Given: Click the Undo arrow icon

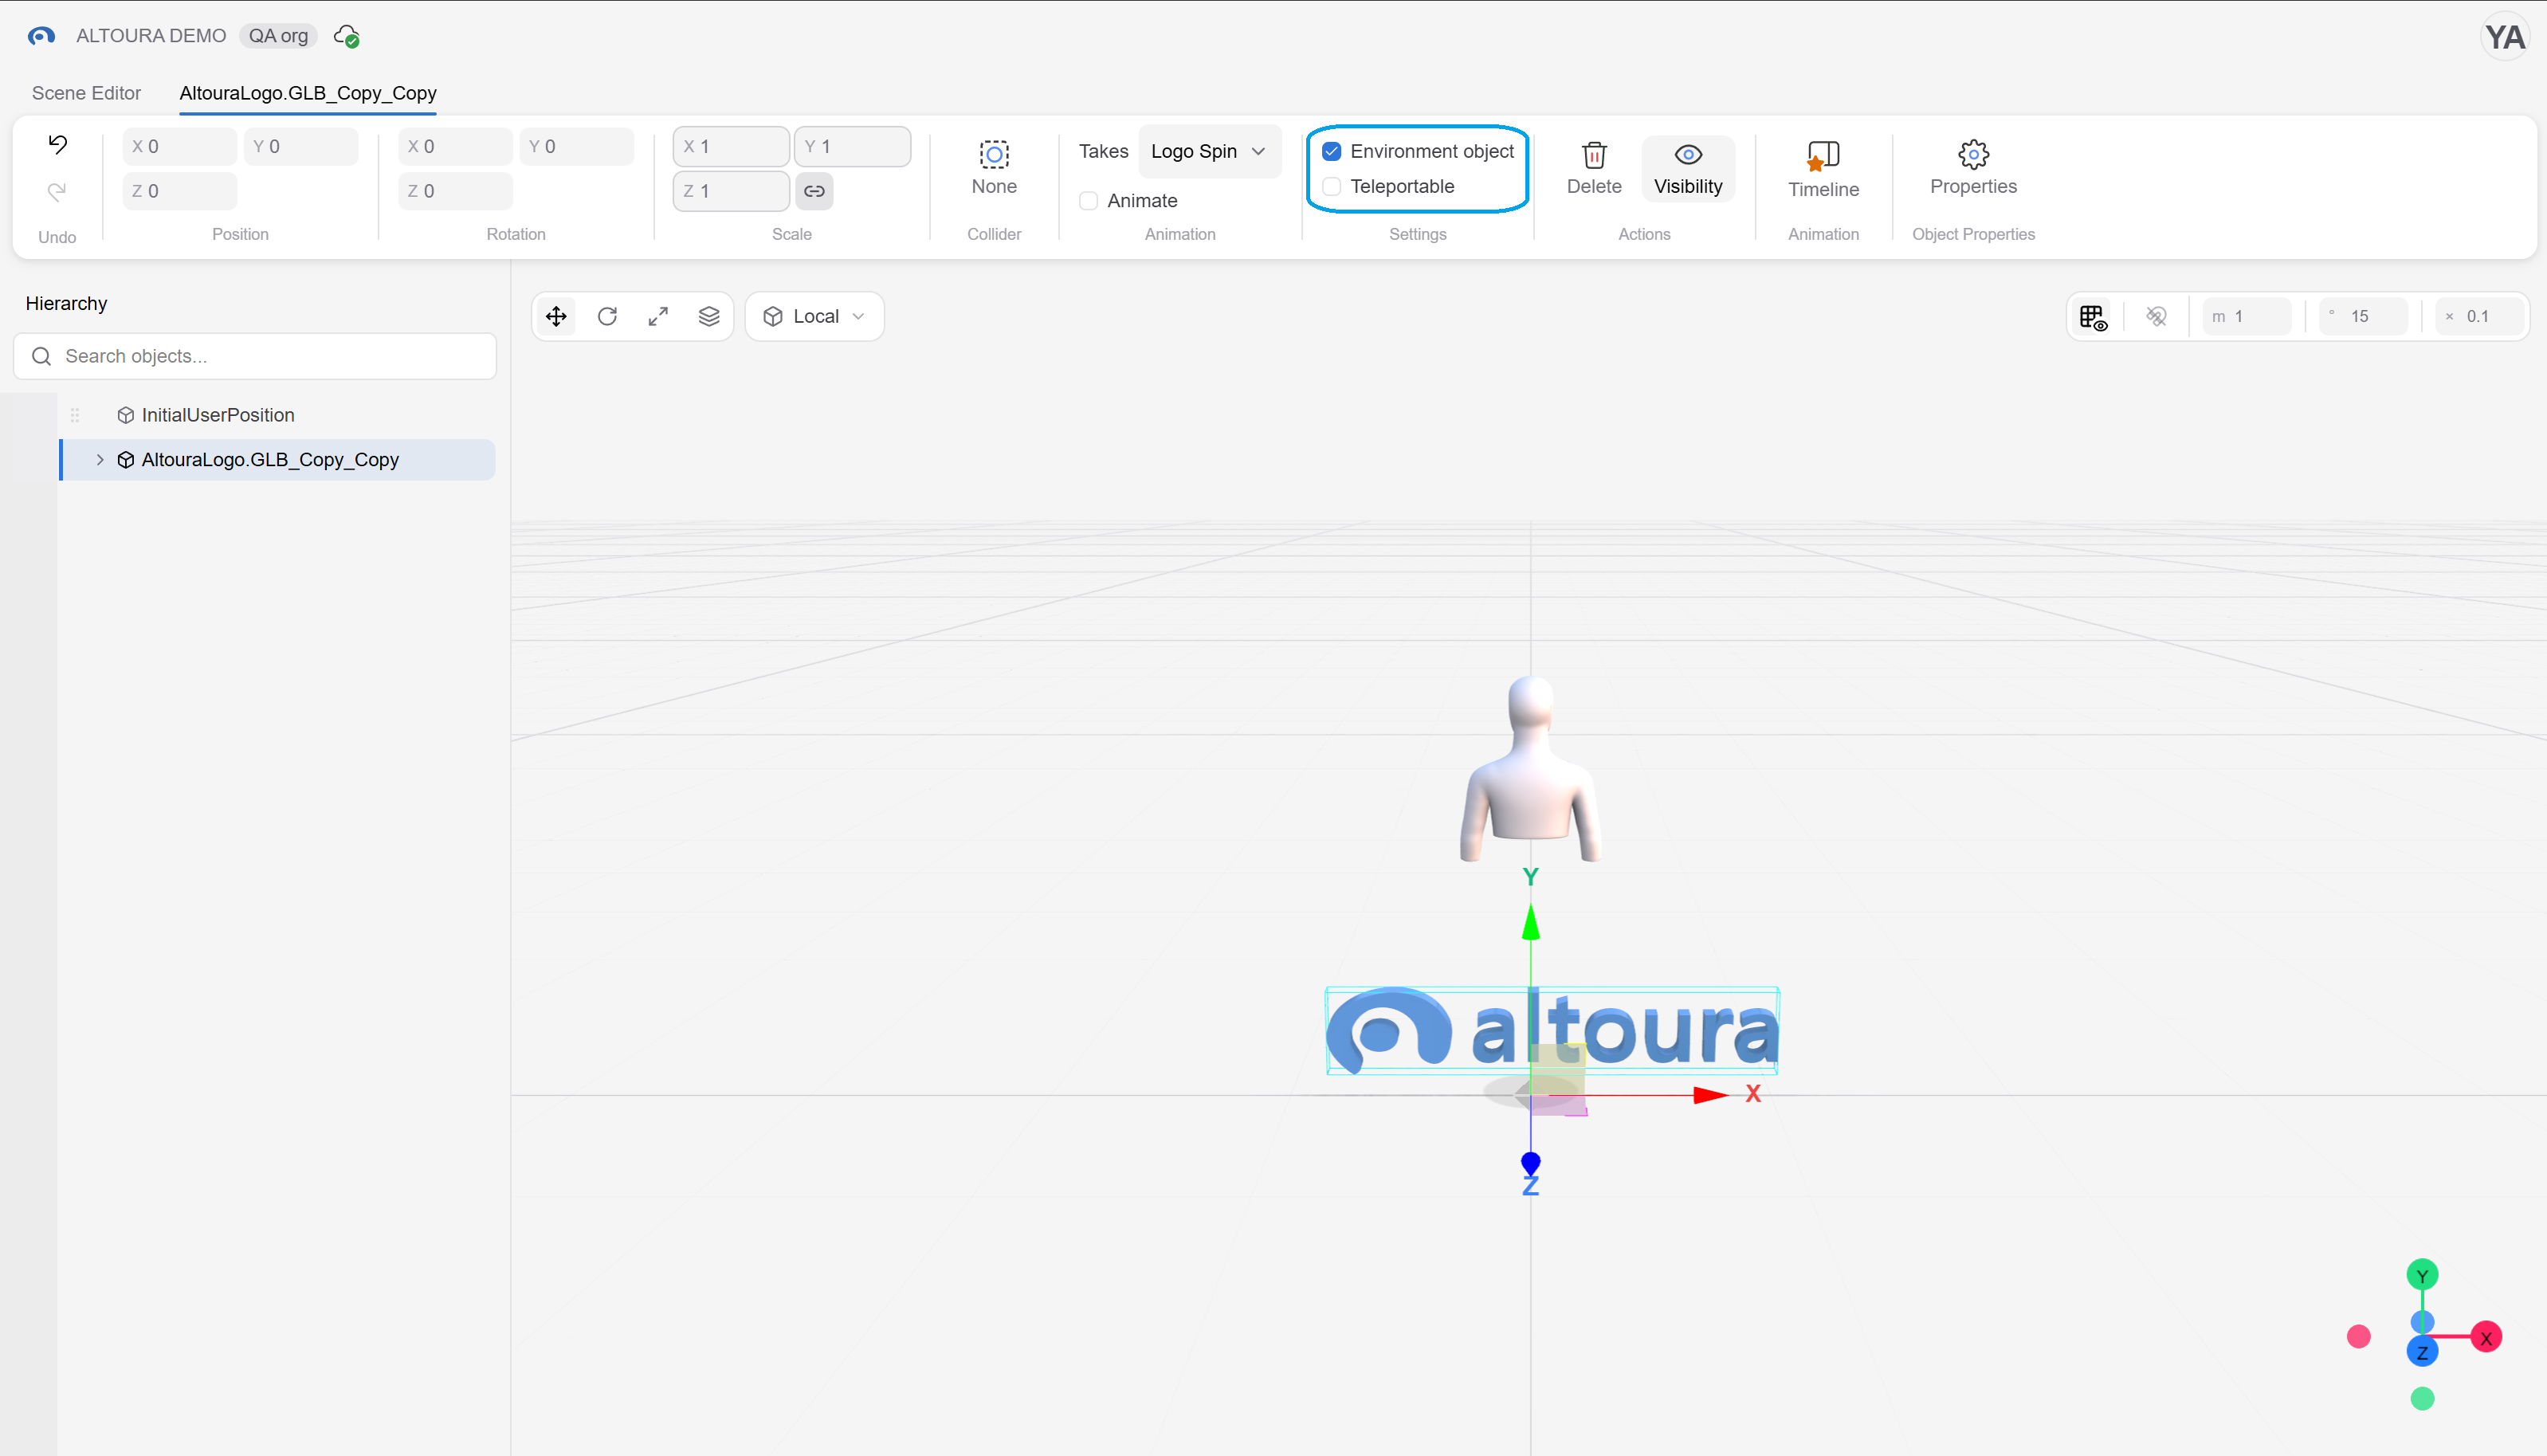Looking at the screenshot, I should 57,145.
